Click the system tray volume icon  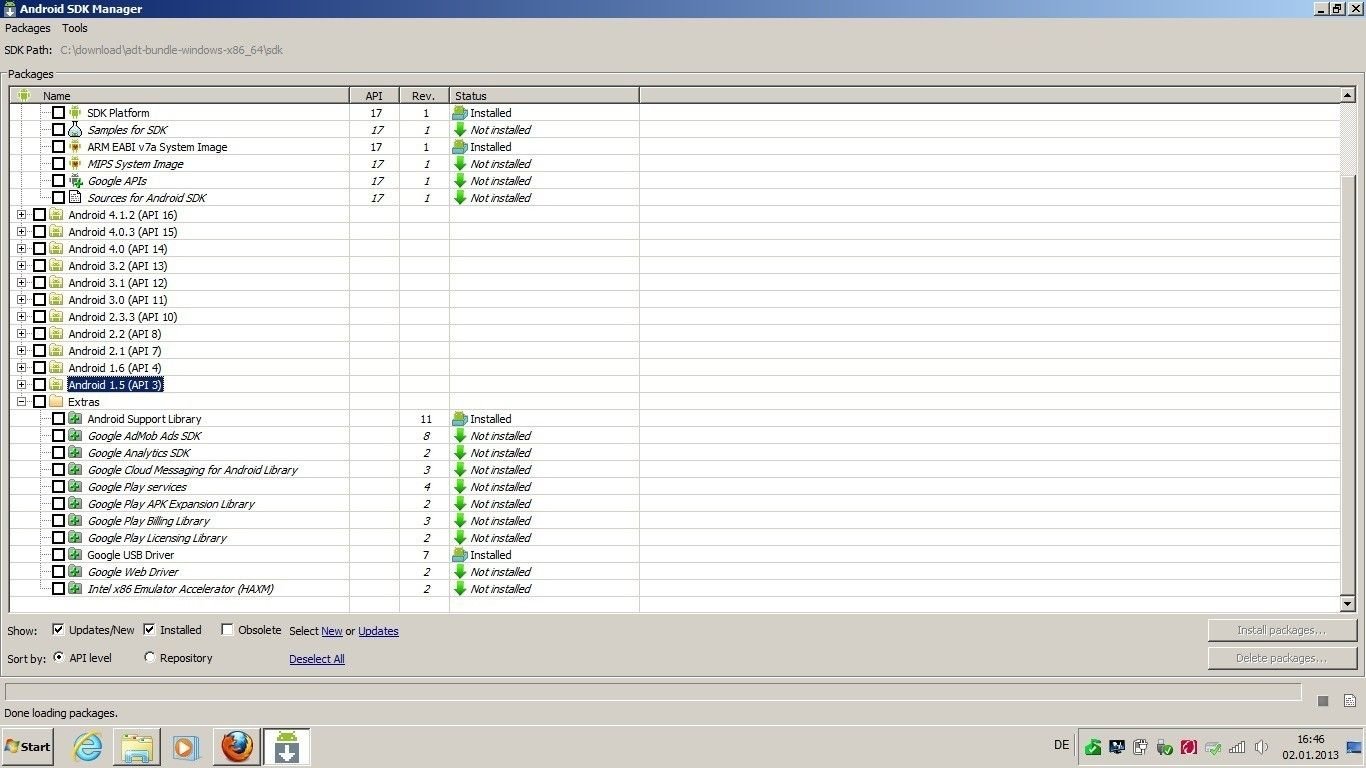1261,747
